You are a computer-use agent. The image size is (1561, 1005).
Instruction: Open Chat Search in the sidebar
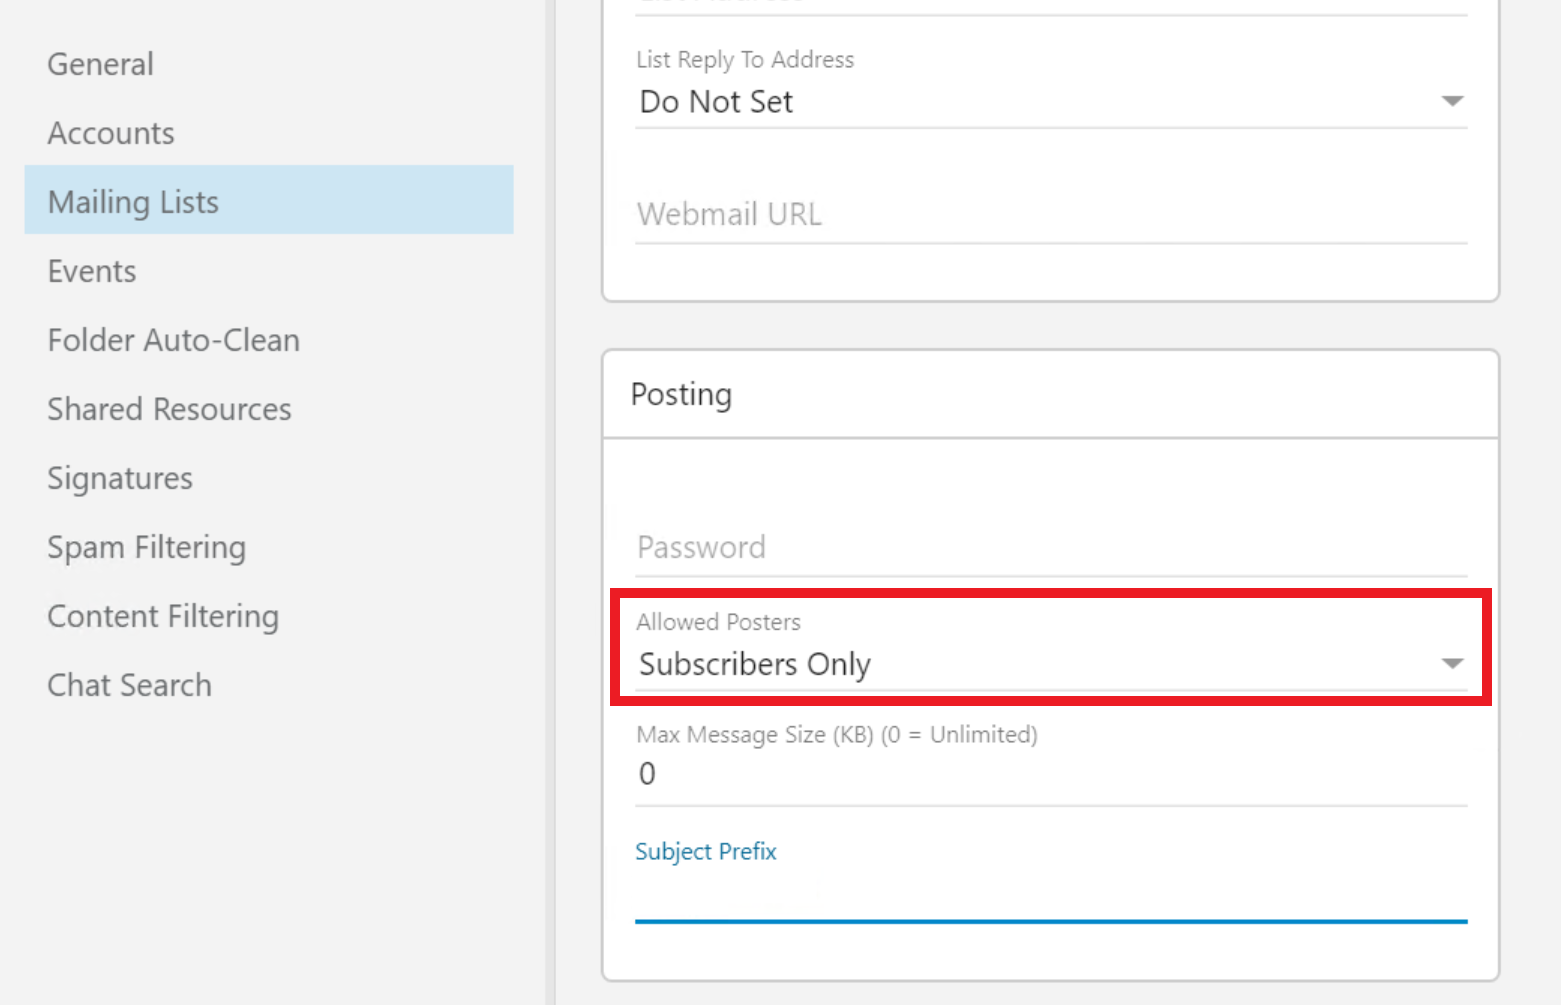(x=130, y=685)
